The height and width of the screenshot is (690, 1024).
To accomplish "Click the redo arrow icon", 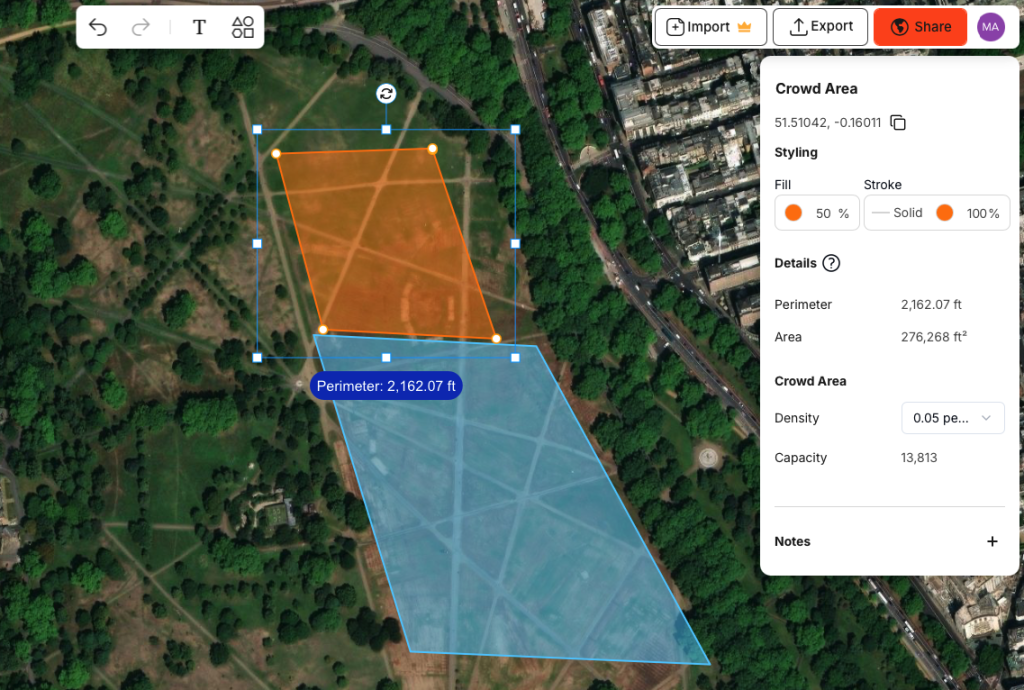I will [140, 27].
